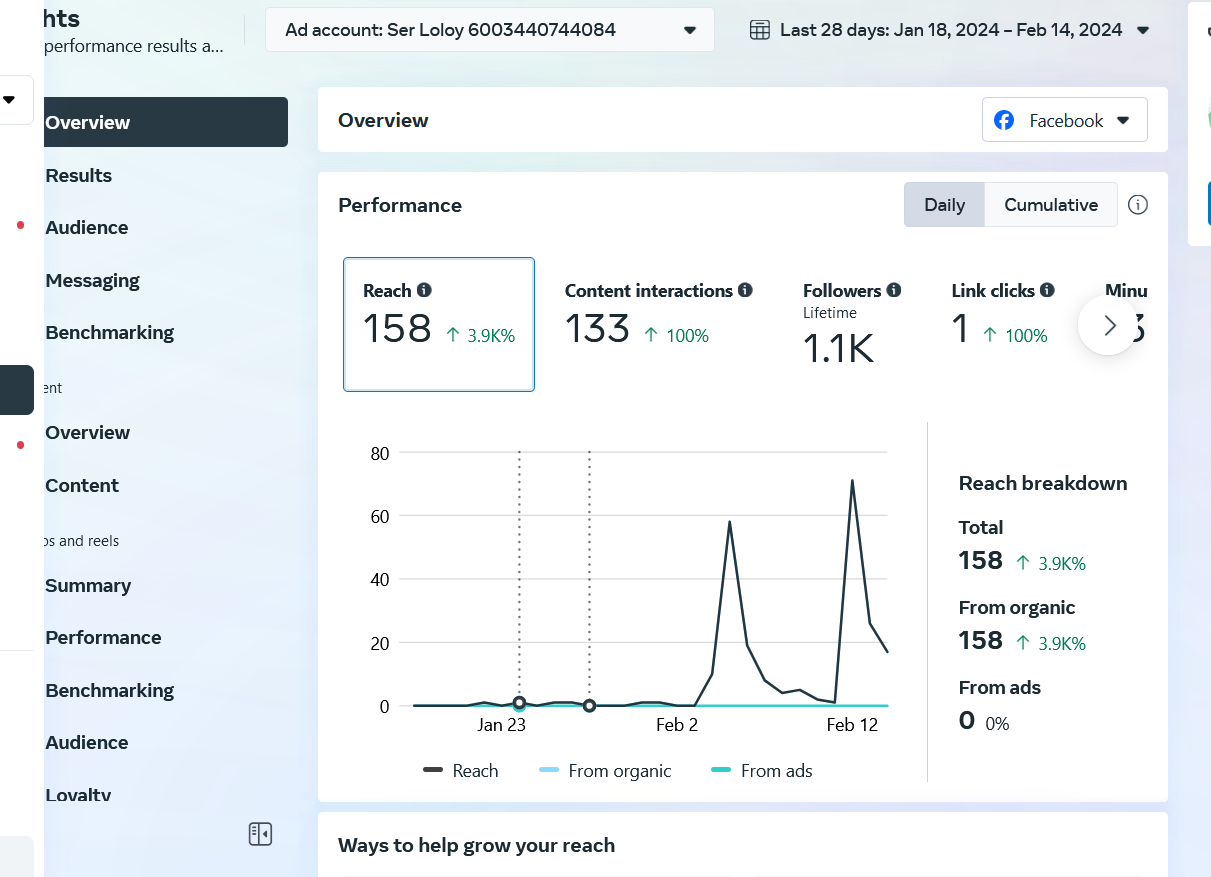Click the 1.1K followers lifetime value
Image resolution: width=1211 pixels, height=877 pixels.
click(x=839, y=348)
